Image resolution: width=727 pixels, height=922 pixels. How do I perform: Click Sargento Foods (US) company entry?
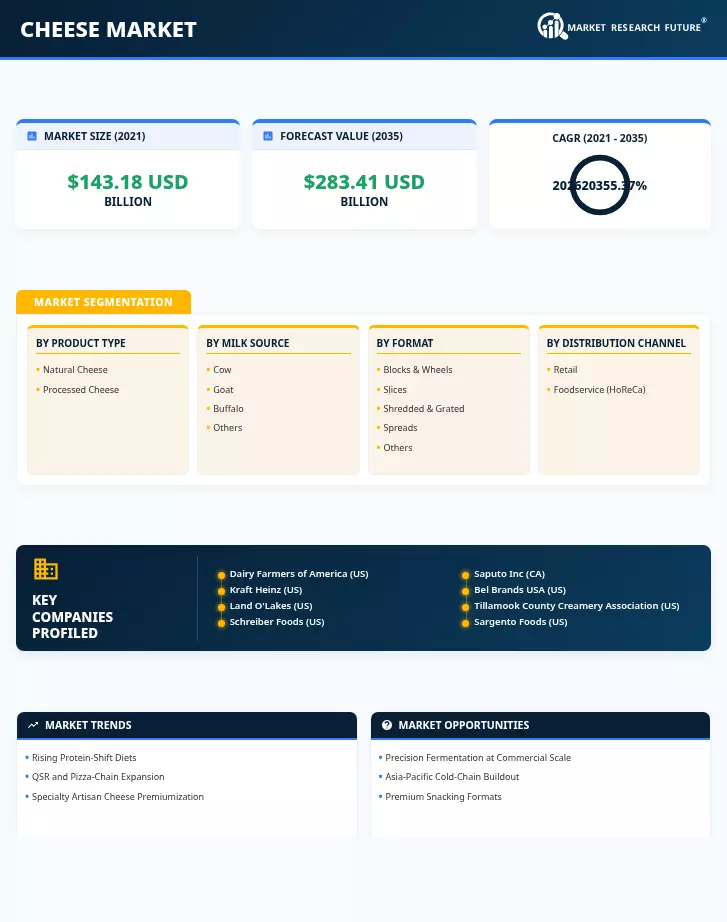pyautogui.click(x=521, y=622)
